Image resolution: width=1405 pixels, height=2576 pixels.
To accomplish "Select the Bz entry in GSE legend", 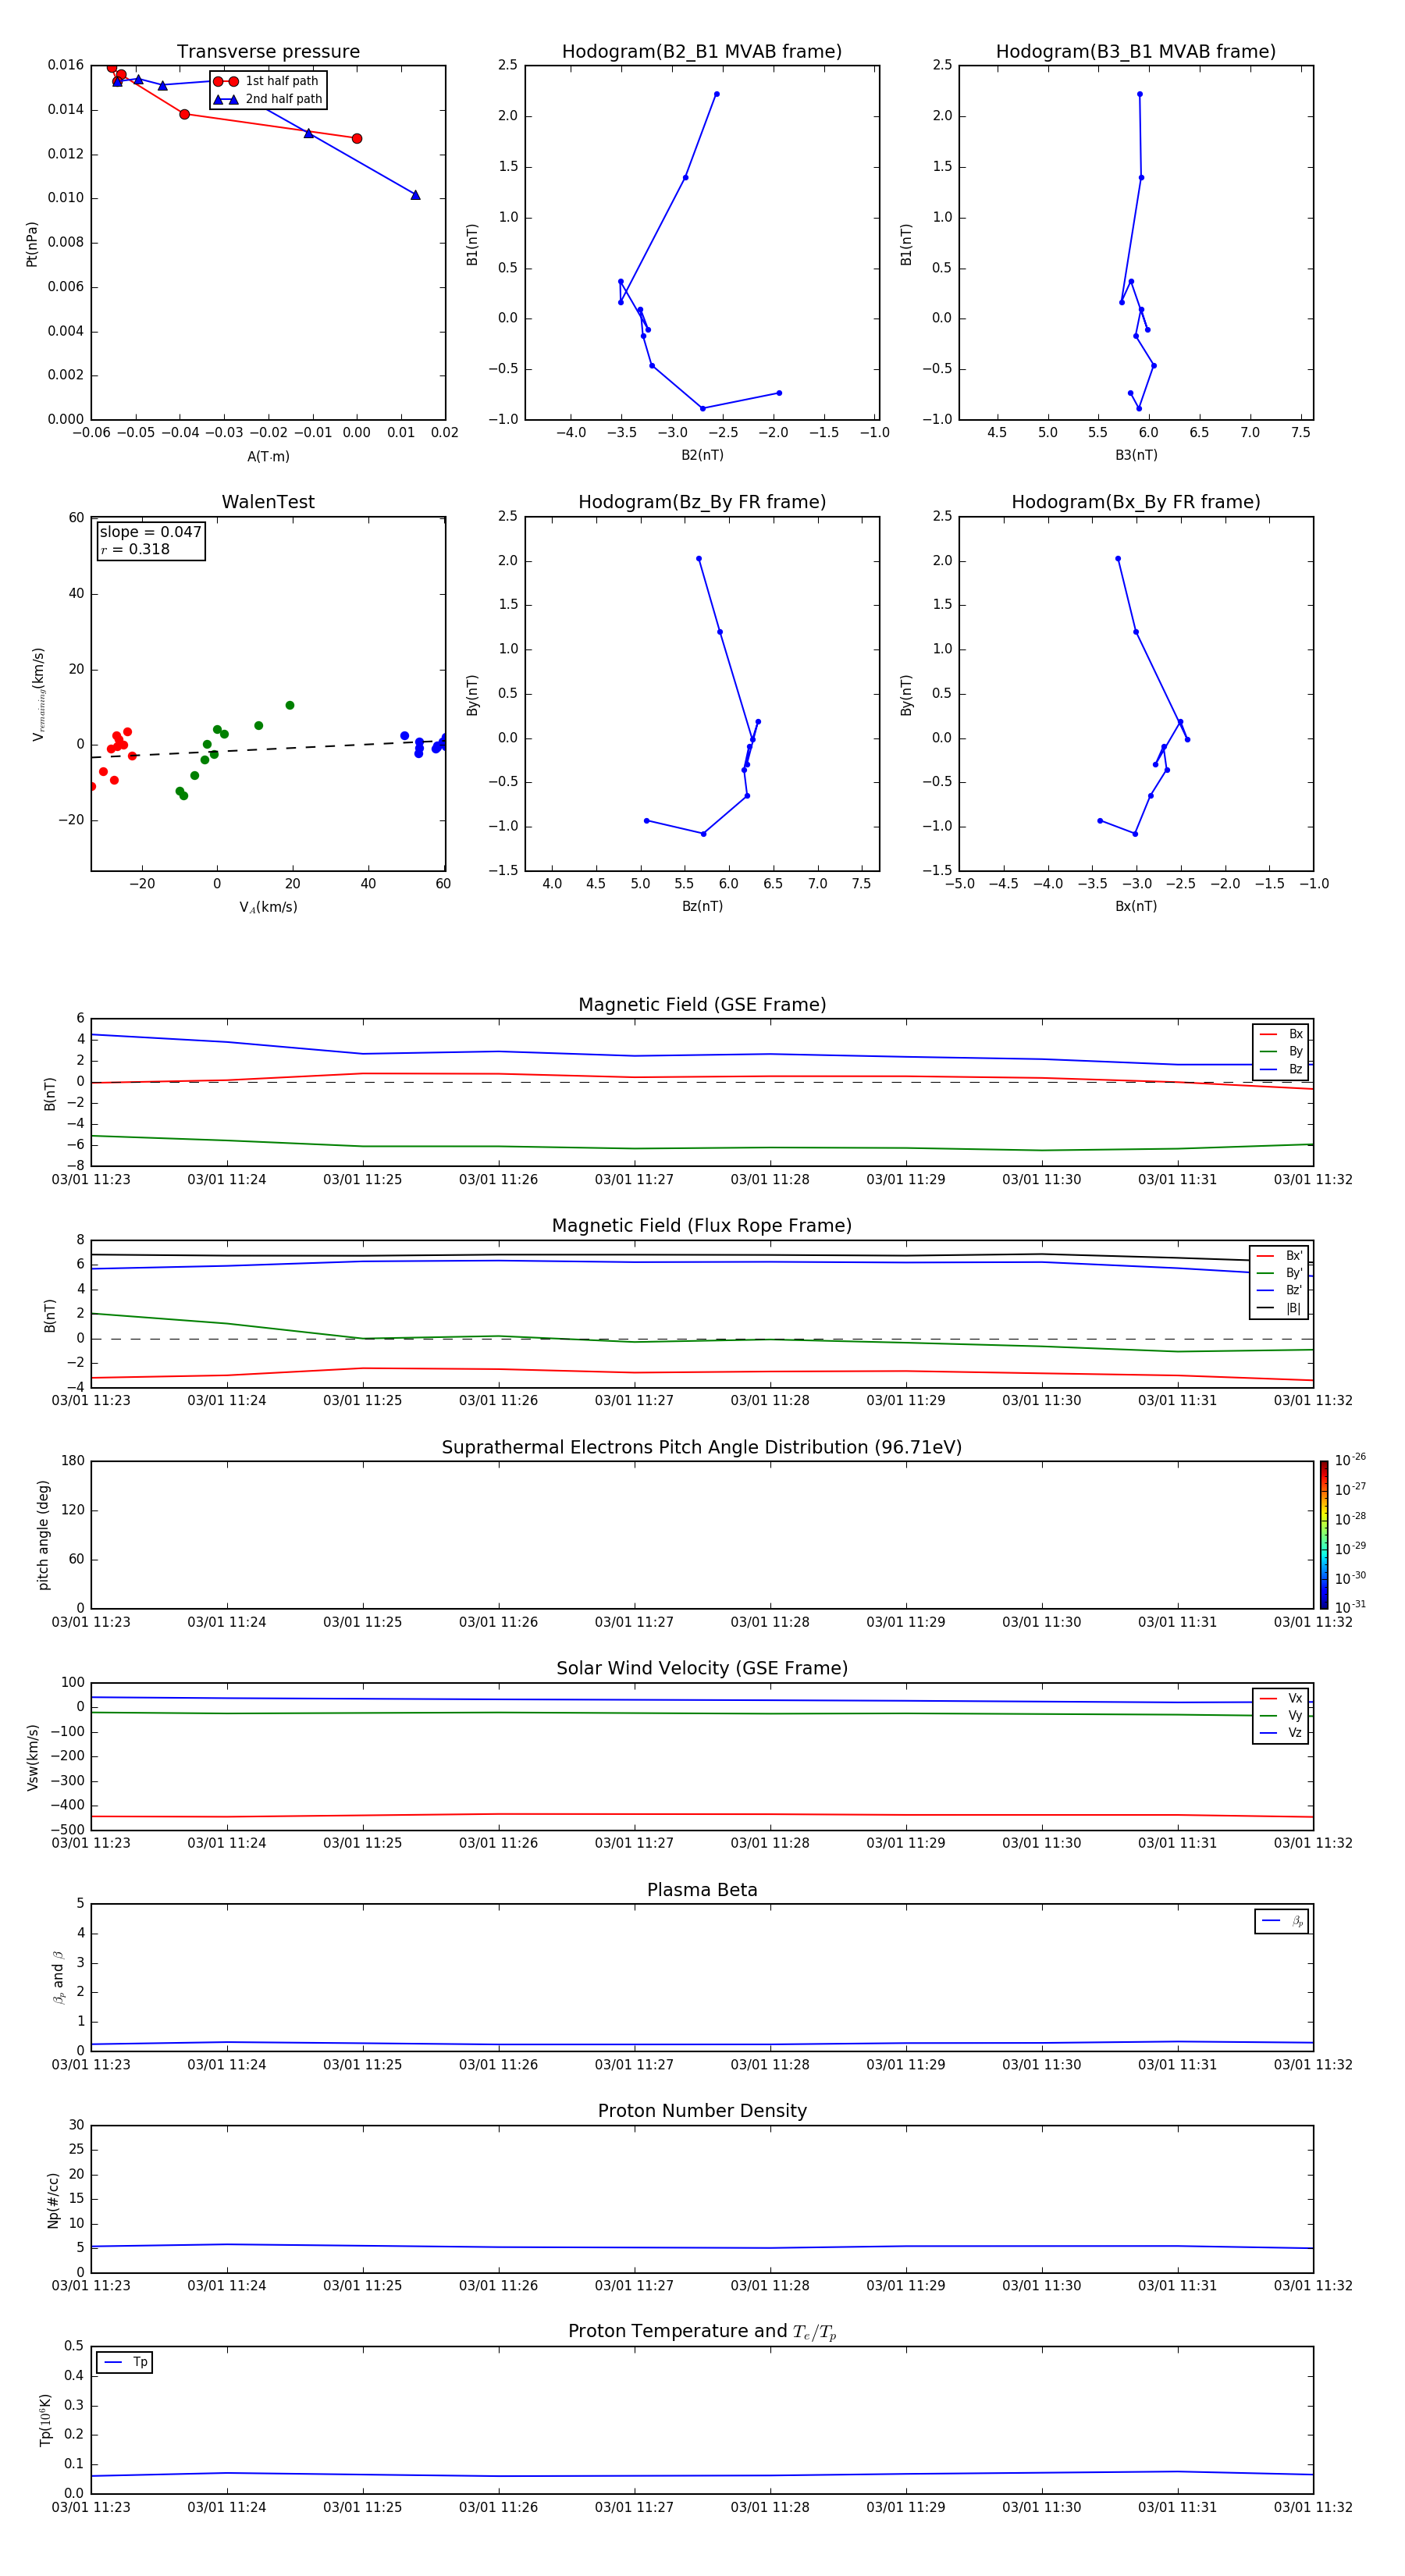I will click(x=1281, y=1069).
